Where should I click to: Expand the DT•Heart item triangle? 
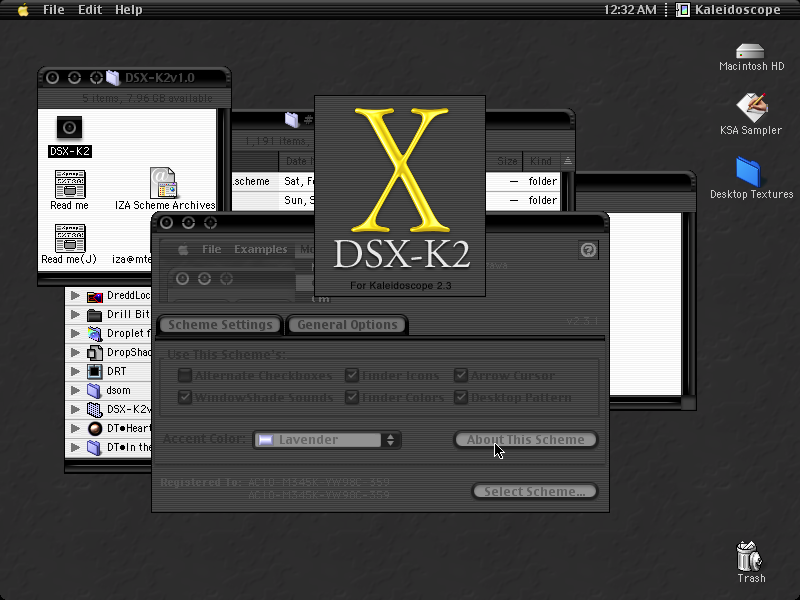(x=75, y=428)
